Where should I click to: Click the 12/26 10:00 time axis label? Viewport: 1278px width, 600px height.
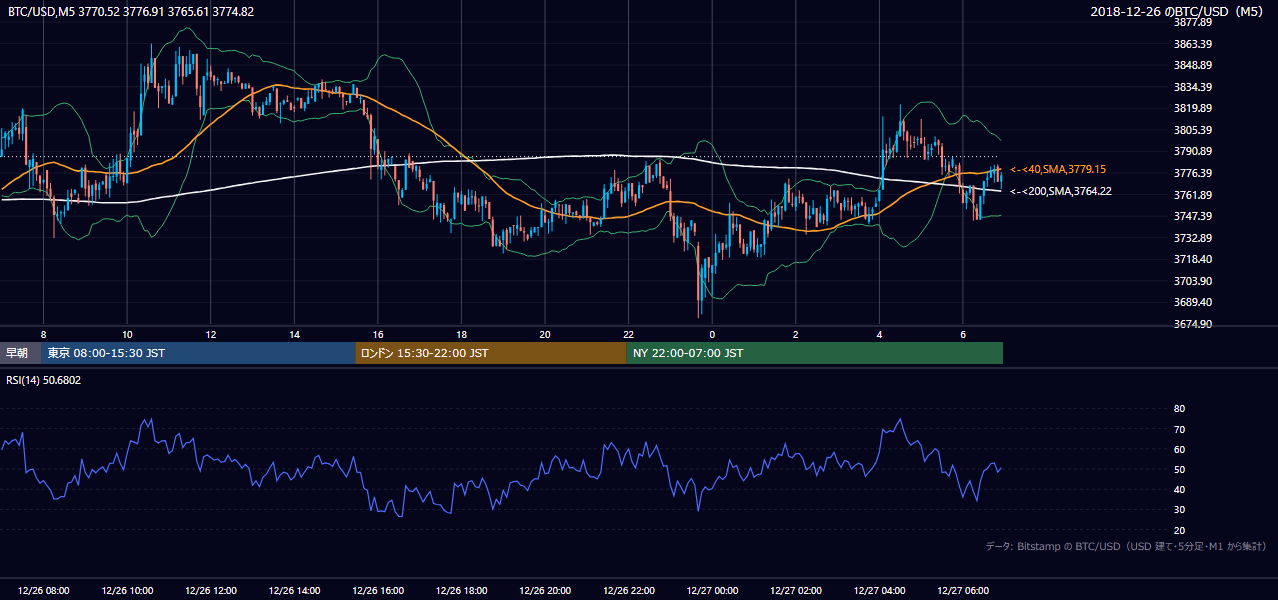[127, 591]
